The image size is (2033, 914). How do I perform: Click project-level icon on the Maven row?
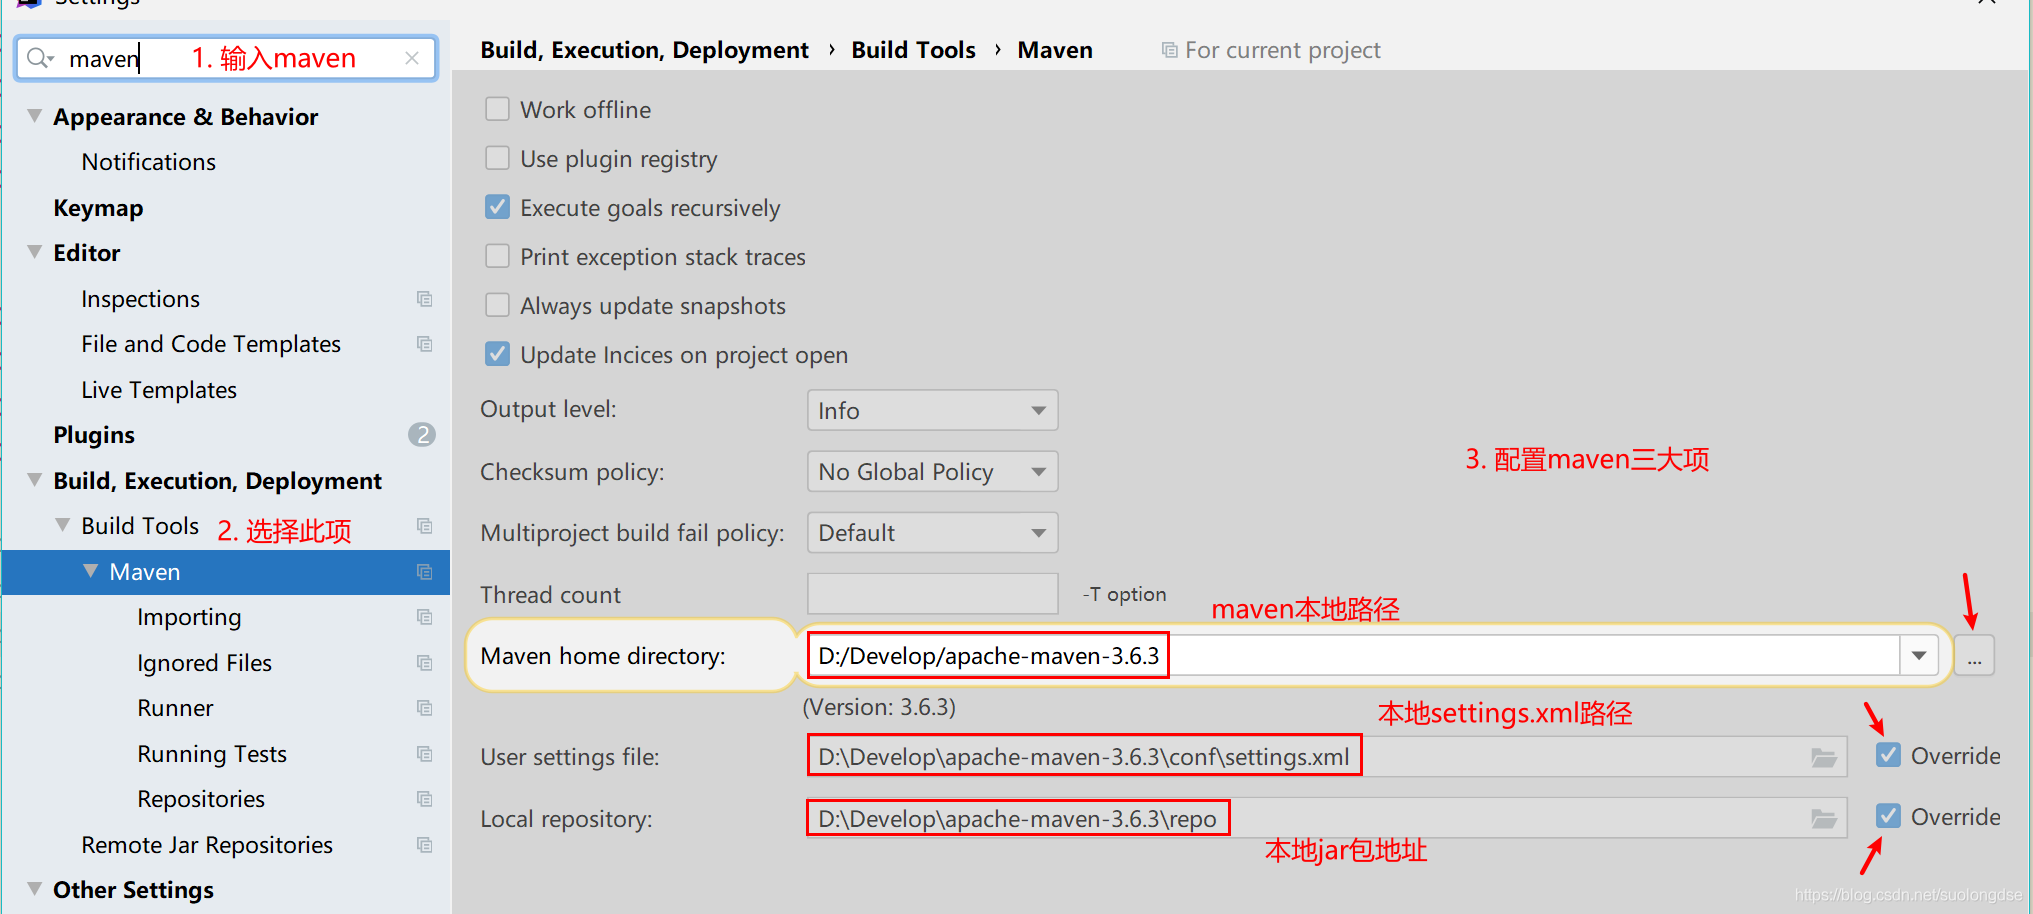[424, 572]
